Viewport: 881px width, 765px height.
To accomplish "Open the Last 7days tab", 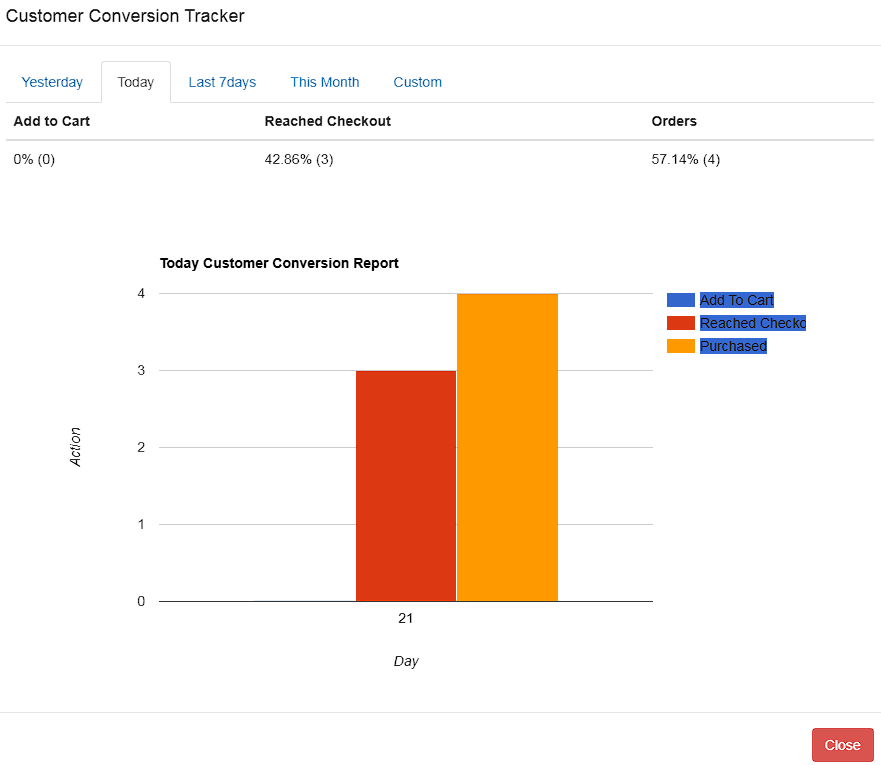I will click(222, 82).
